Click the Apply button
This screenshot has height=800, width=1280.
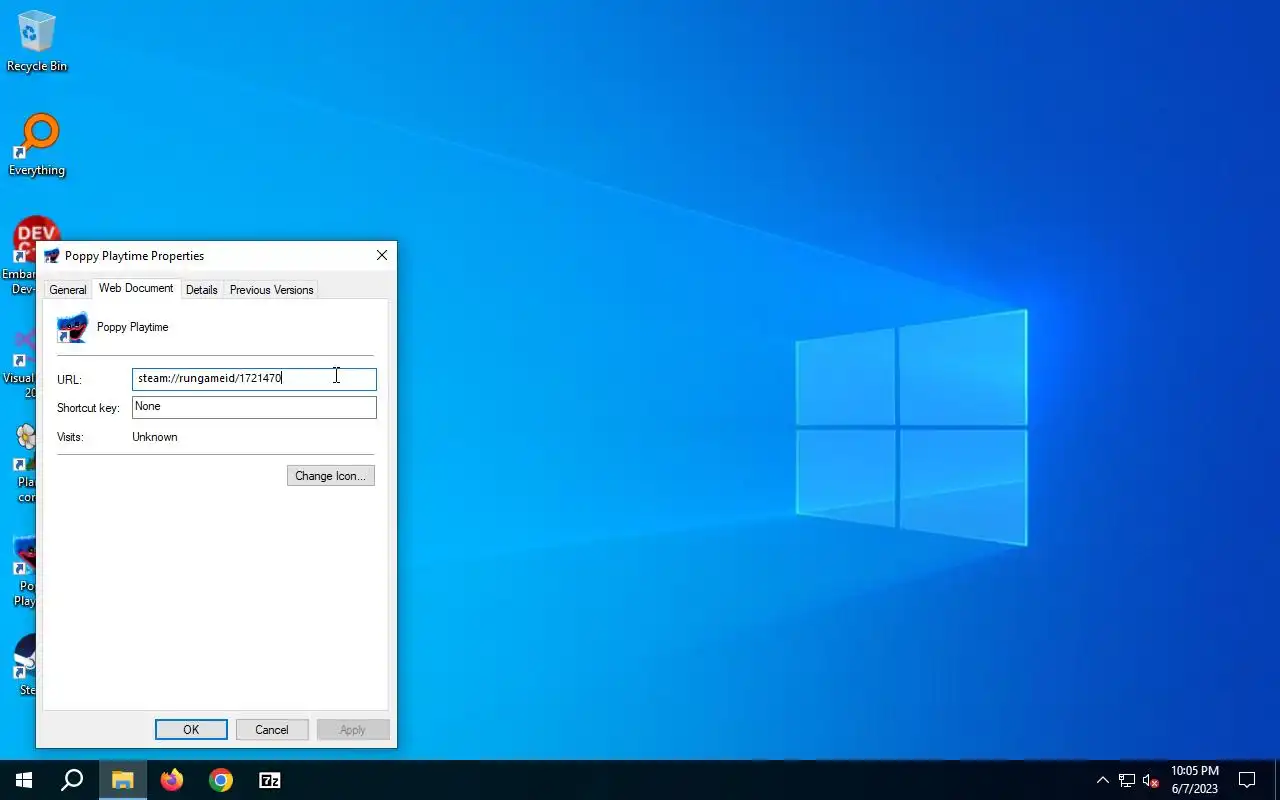pyautogui.click(x=353, y=730)
